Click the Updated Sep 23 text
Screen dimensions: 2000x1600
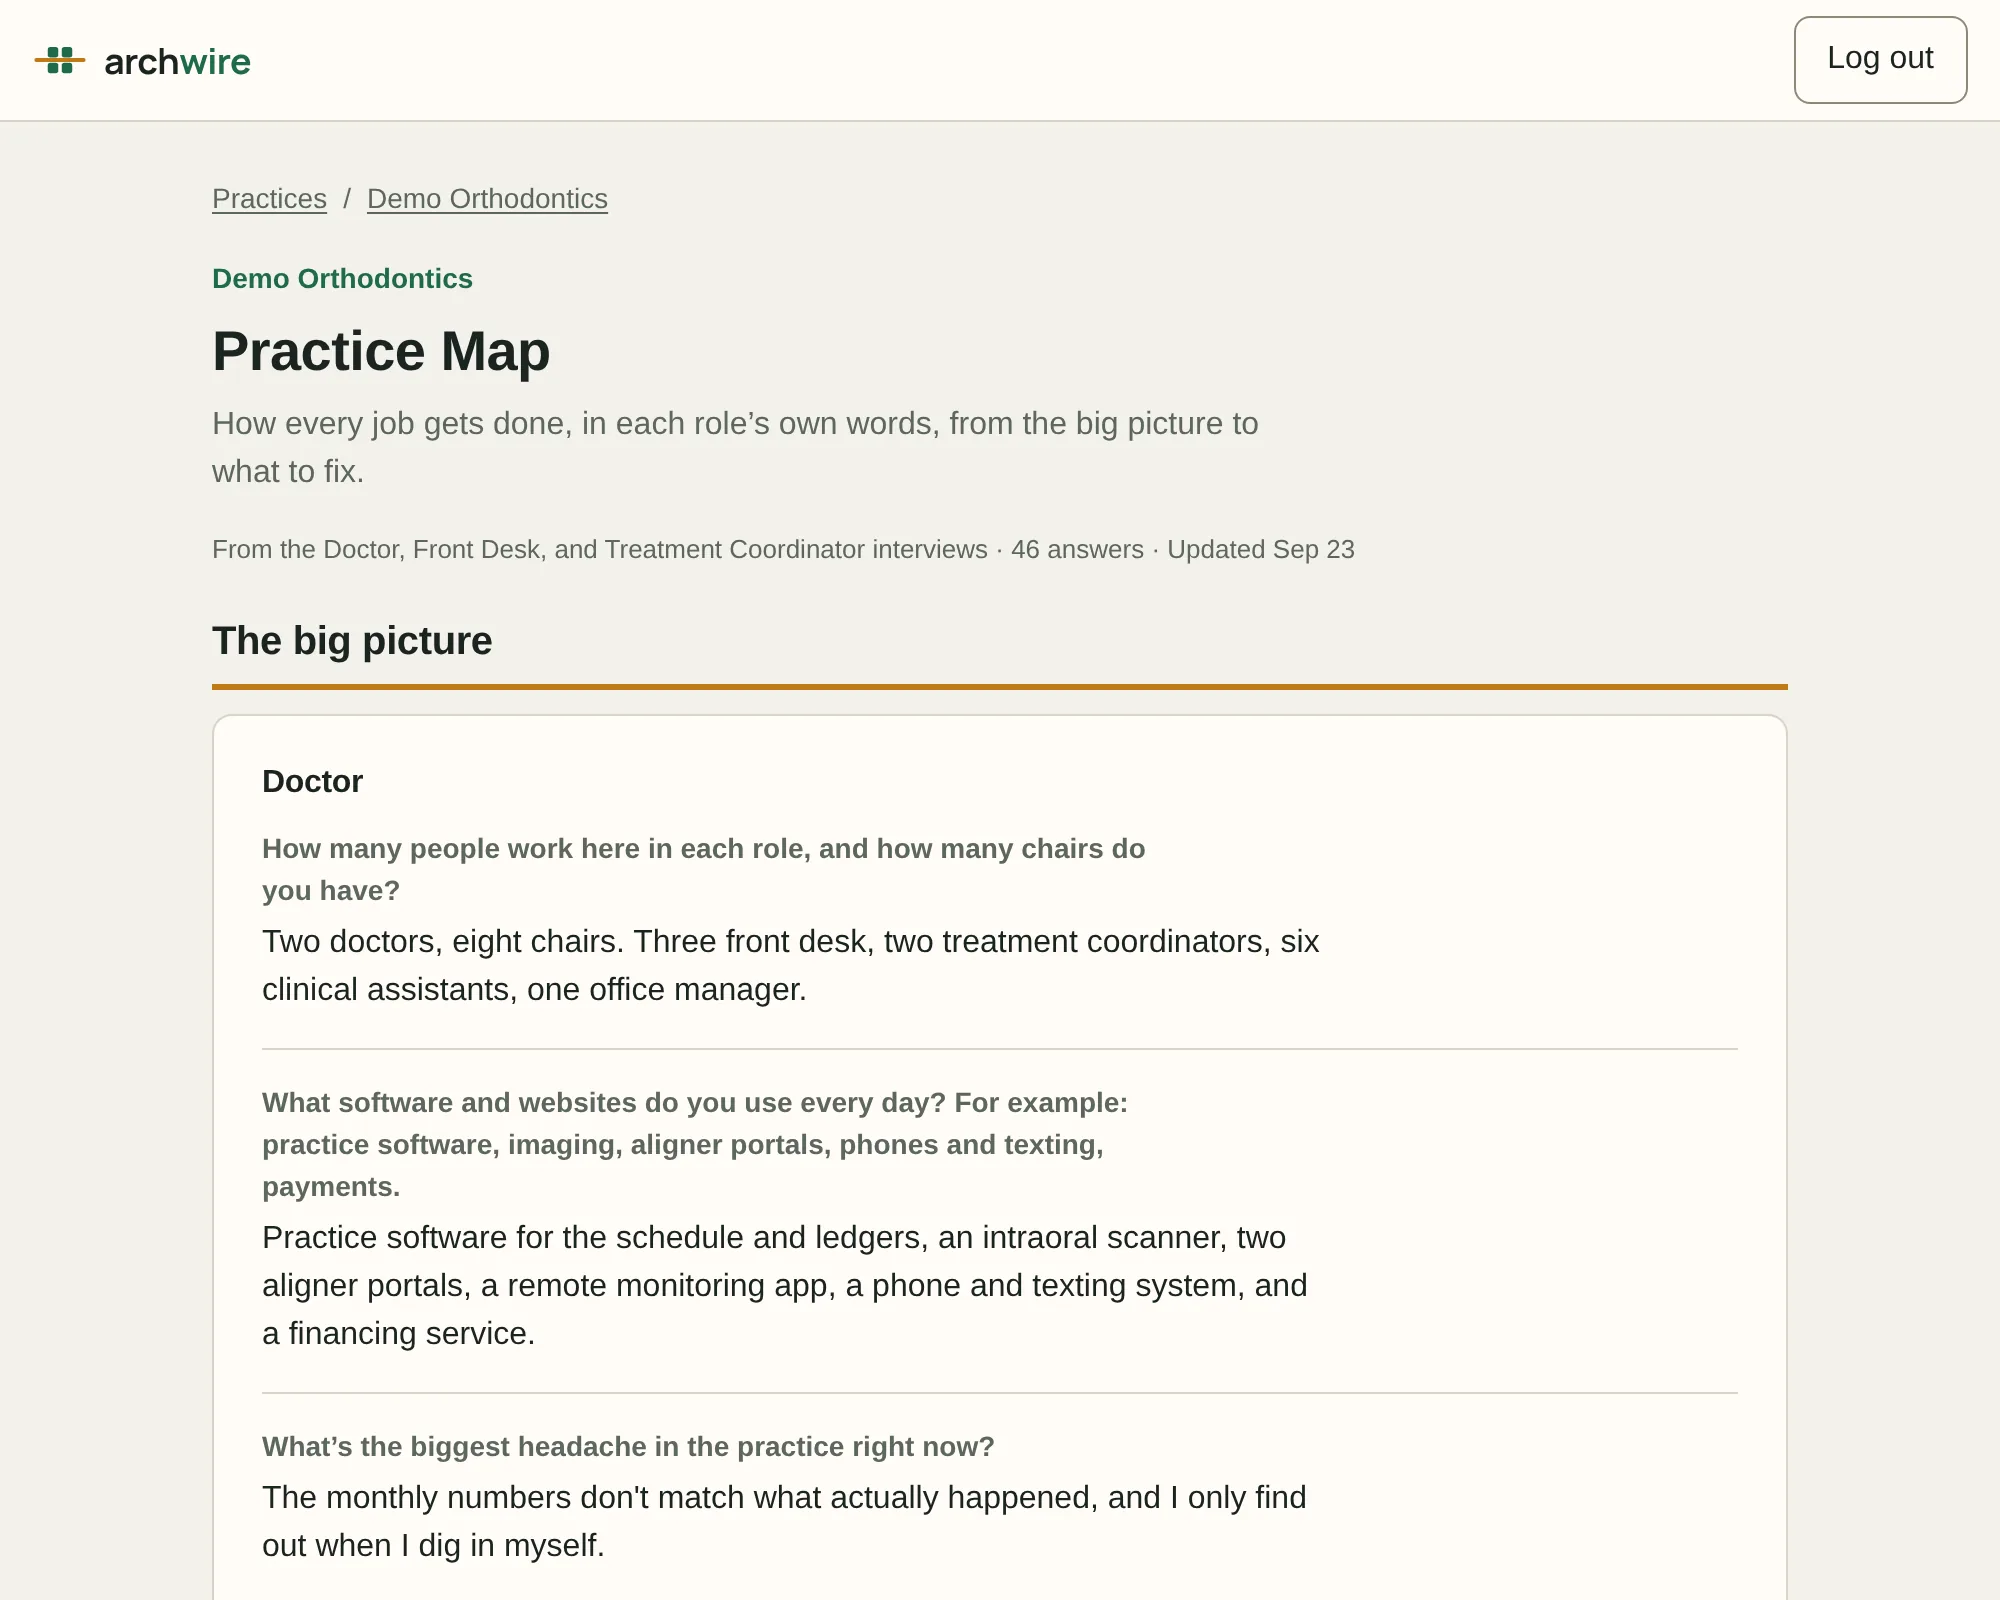point(1260,550)
